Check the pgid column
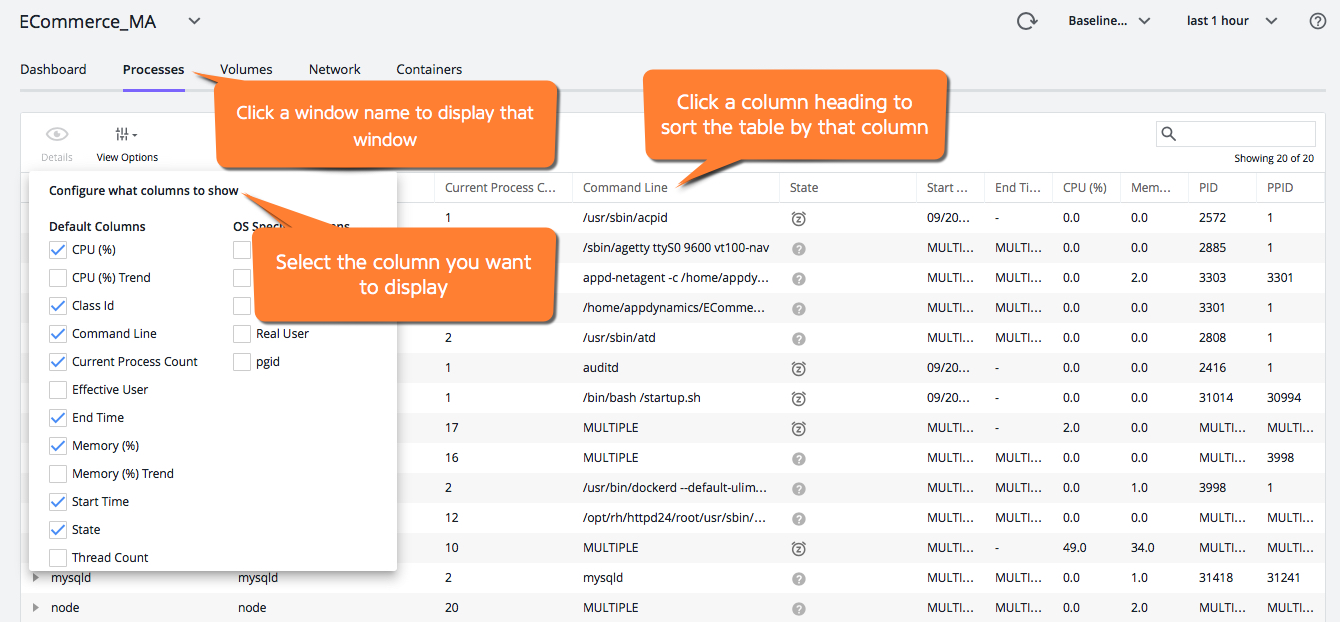This screenshot has height=622, width=1340. [x=242, y=362]
